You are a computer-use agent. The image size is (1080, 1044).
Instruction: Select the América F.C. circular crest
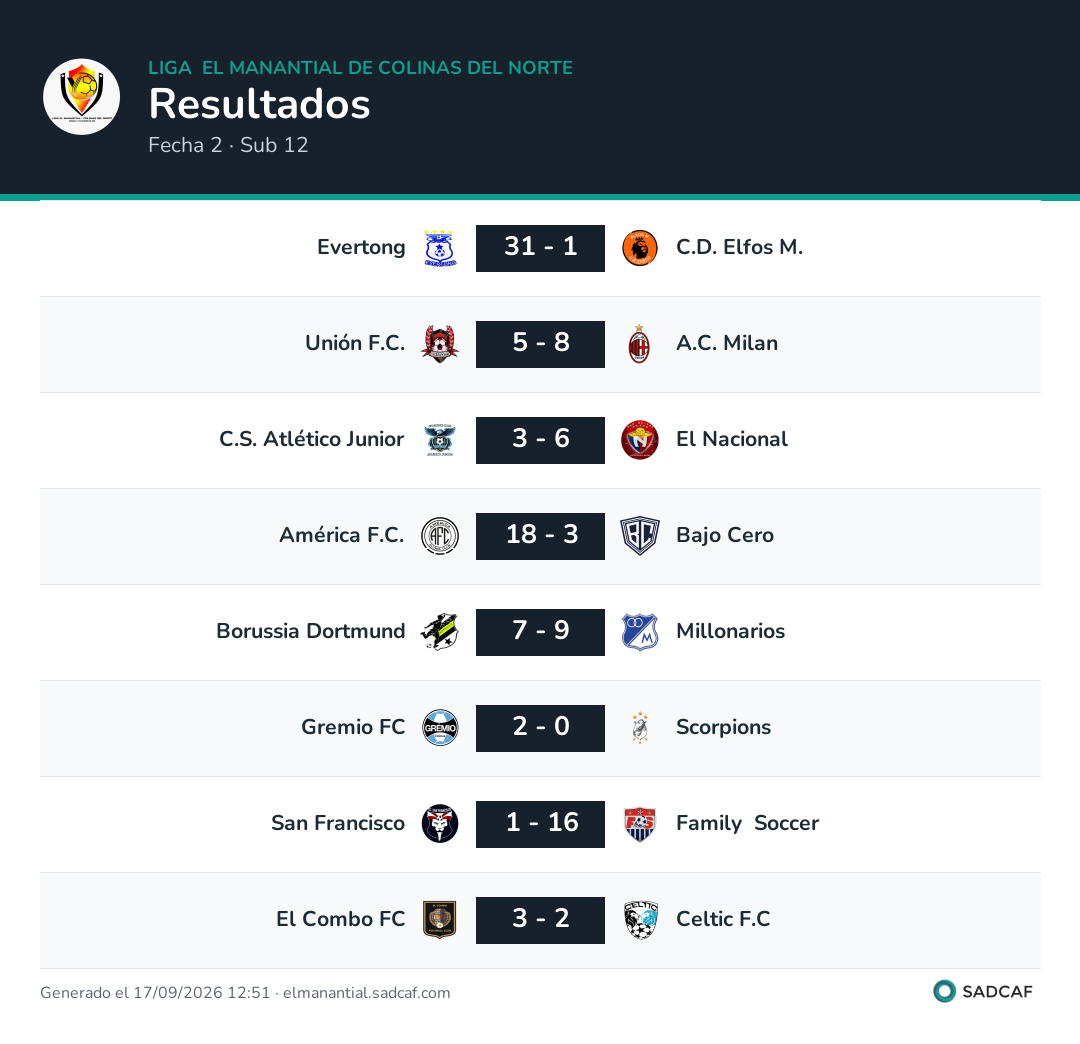(x=439, y=536)
